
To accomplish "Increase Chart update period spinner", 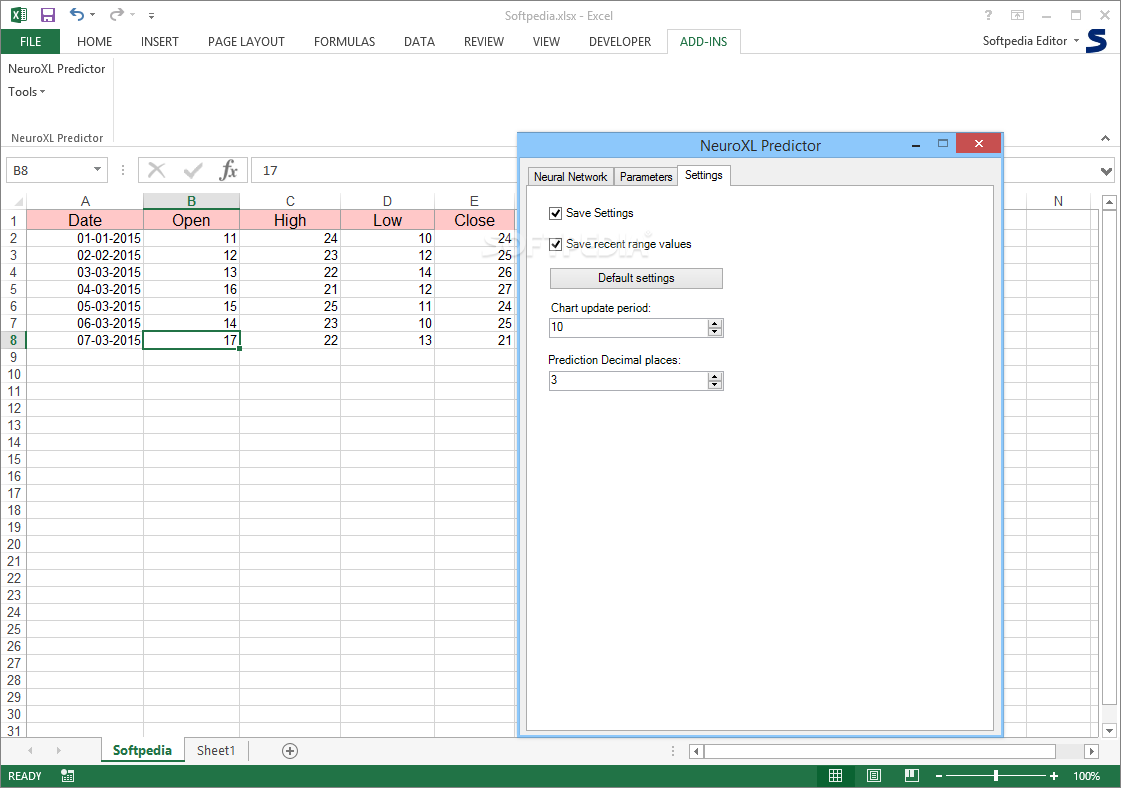I will pyautogui.click(x=715, y=323).
